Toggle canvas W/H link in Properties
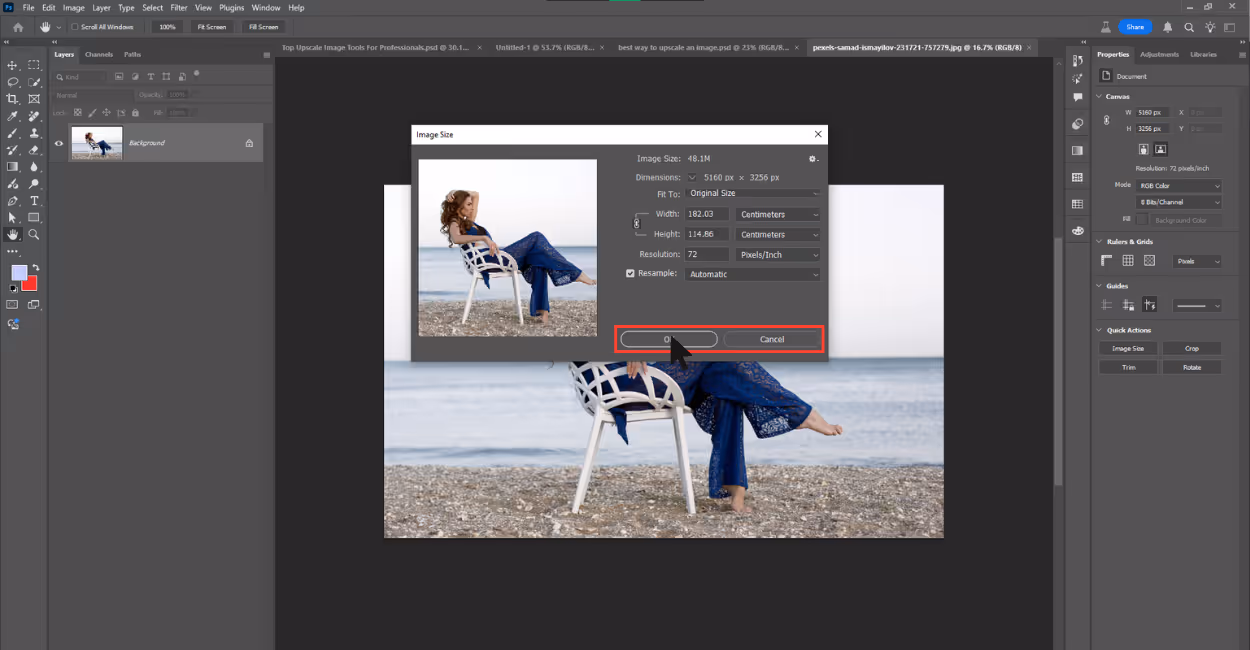The width and height of the screenshot is (1250, 650). (x=1106, y=120)
